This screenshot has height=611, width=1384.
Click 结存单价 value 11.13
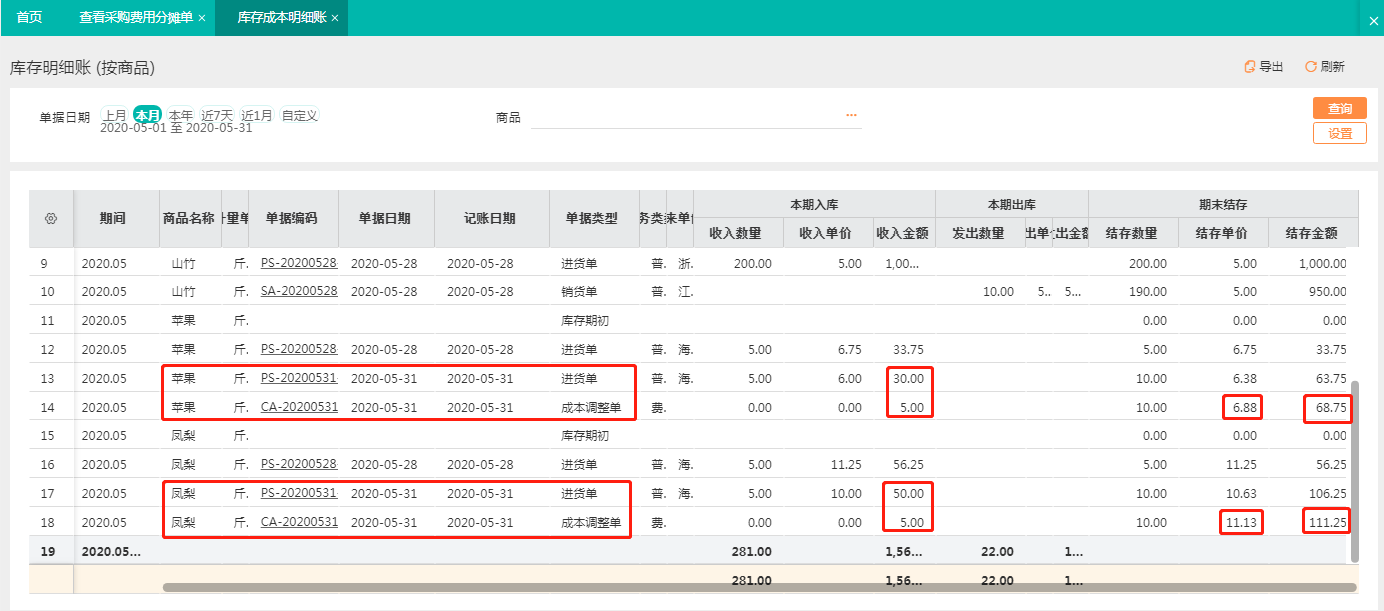pyautogui.click(x=1240, y=522)
